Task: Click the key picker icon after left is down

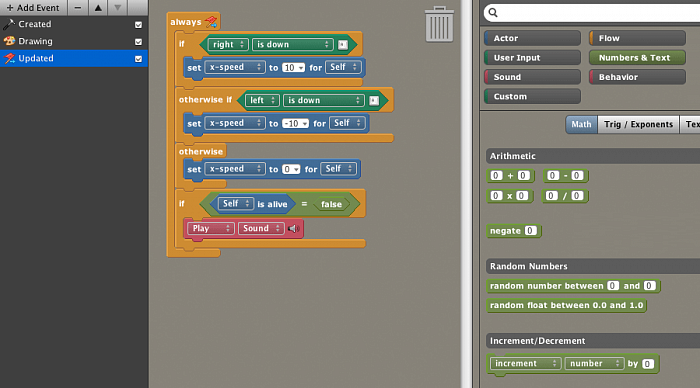Action: (374, 100)
